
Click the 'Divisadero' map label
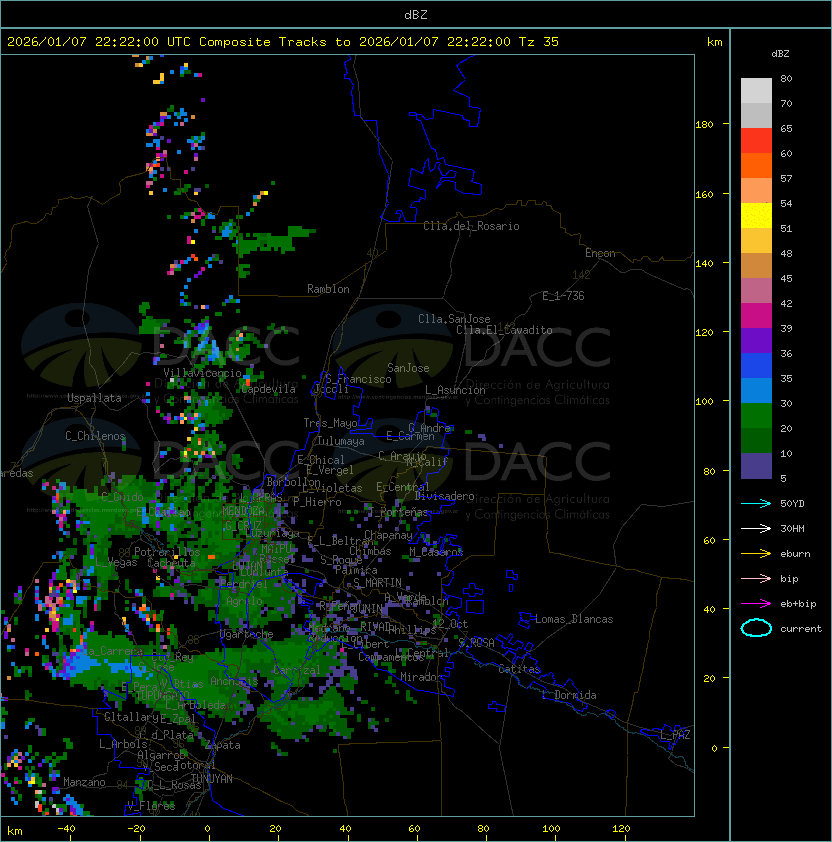pyautogui.click(x=445, y=496)
